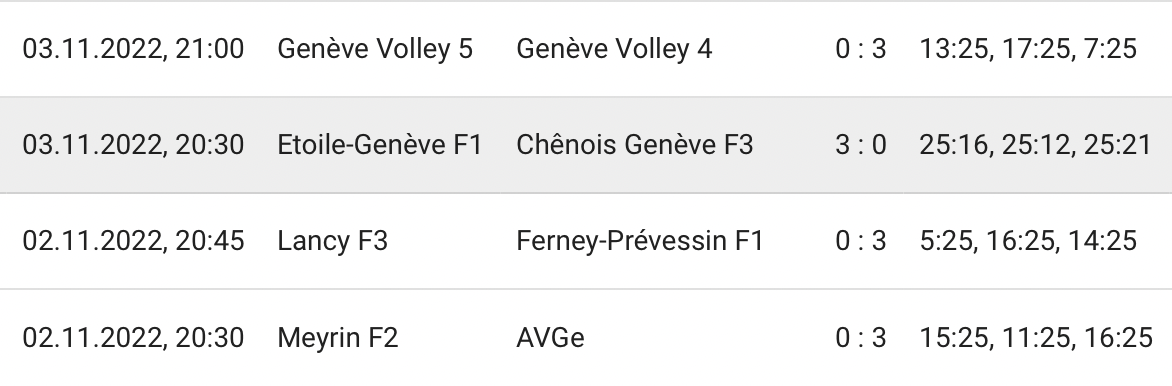Open the Genève Volley 4 team entry
1172x386 pixels.
click(614, 49)
